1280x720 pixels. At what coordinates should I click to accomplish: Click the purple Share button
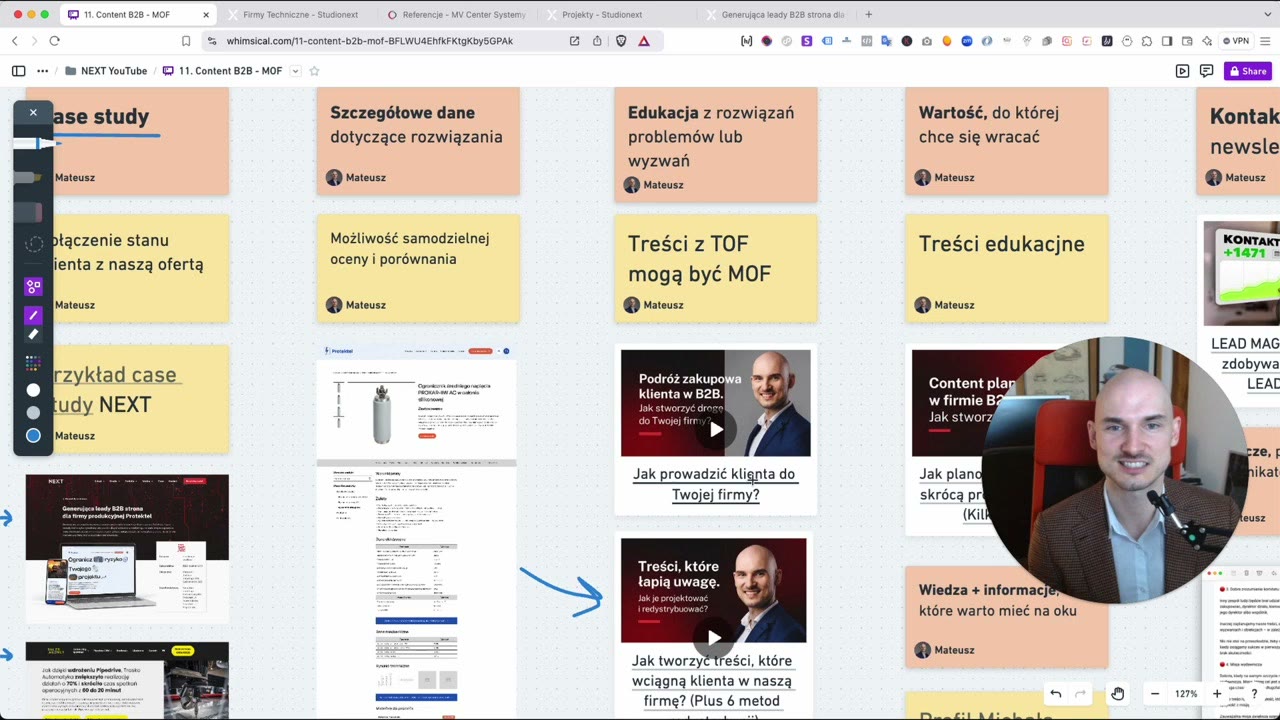tap(1247, 71)
